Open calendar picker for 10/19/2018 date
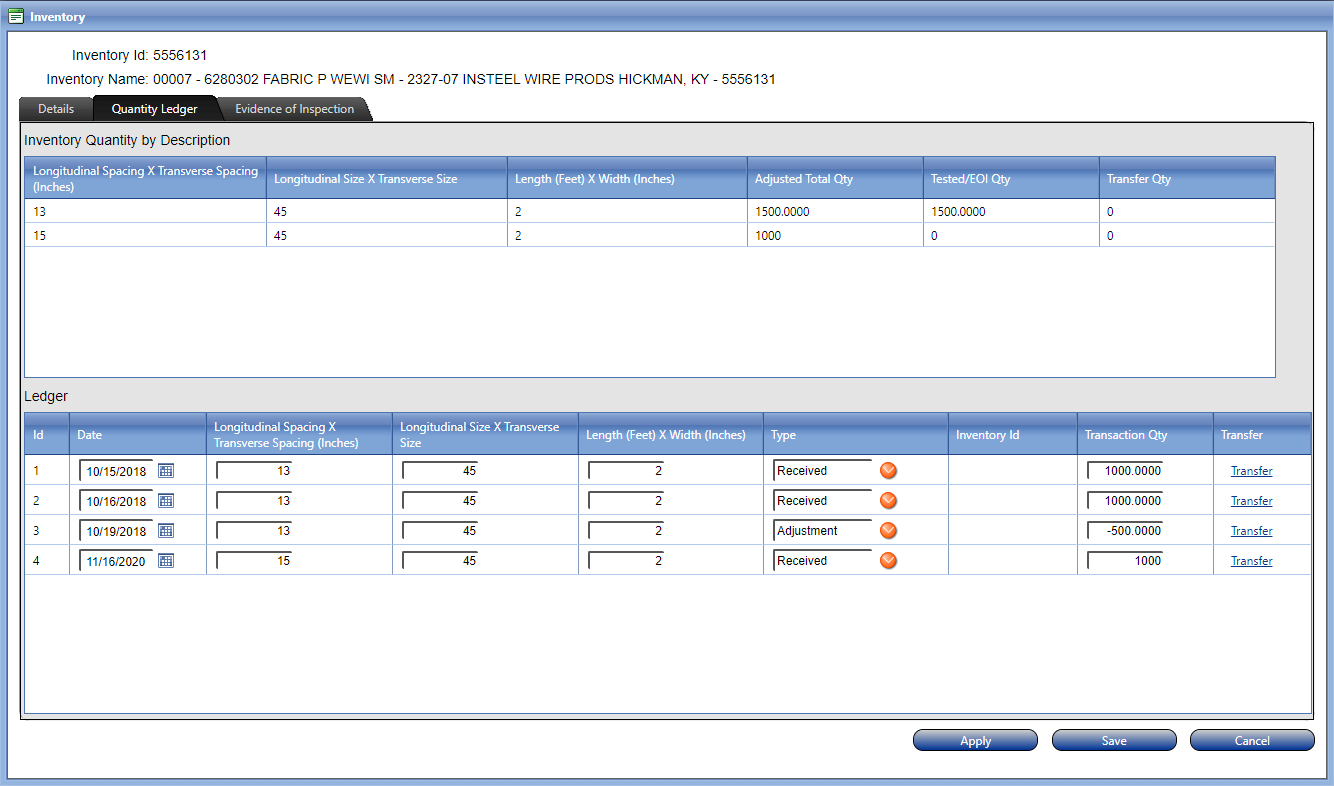Image resolution: width=1334 pixels, height=786 pixels. pyautogui.click(x=166, y=531)
